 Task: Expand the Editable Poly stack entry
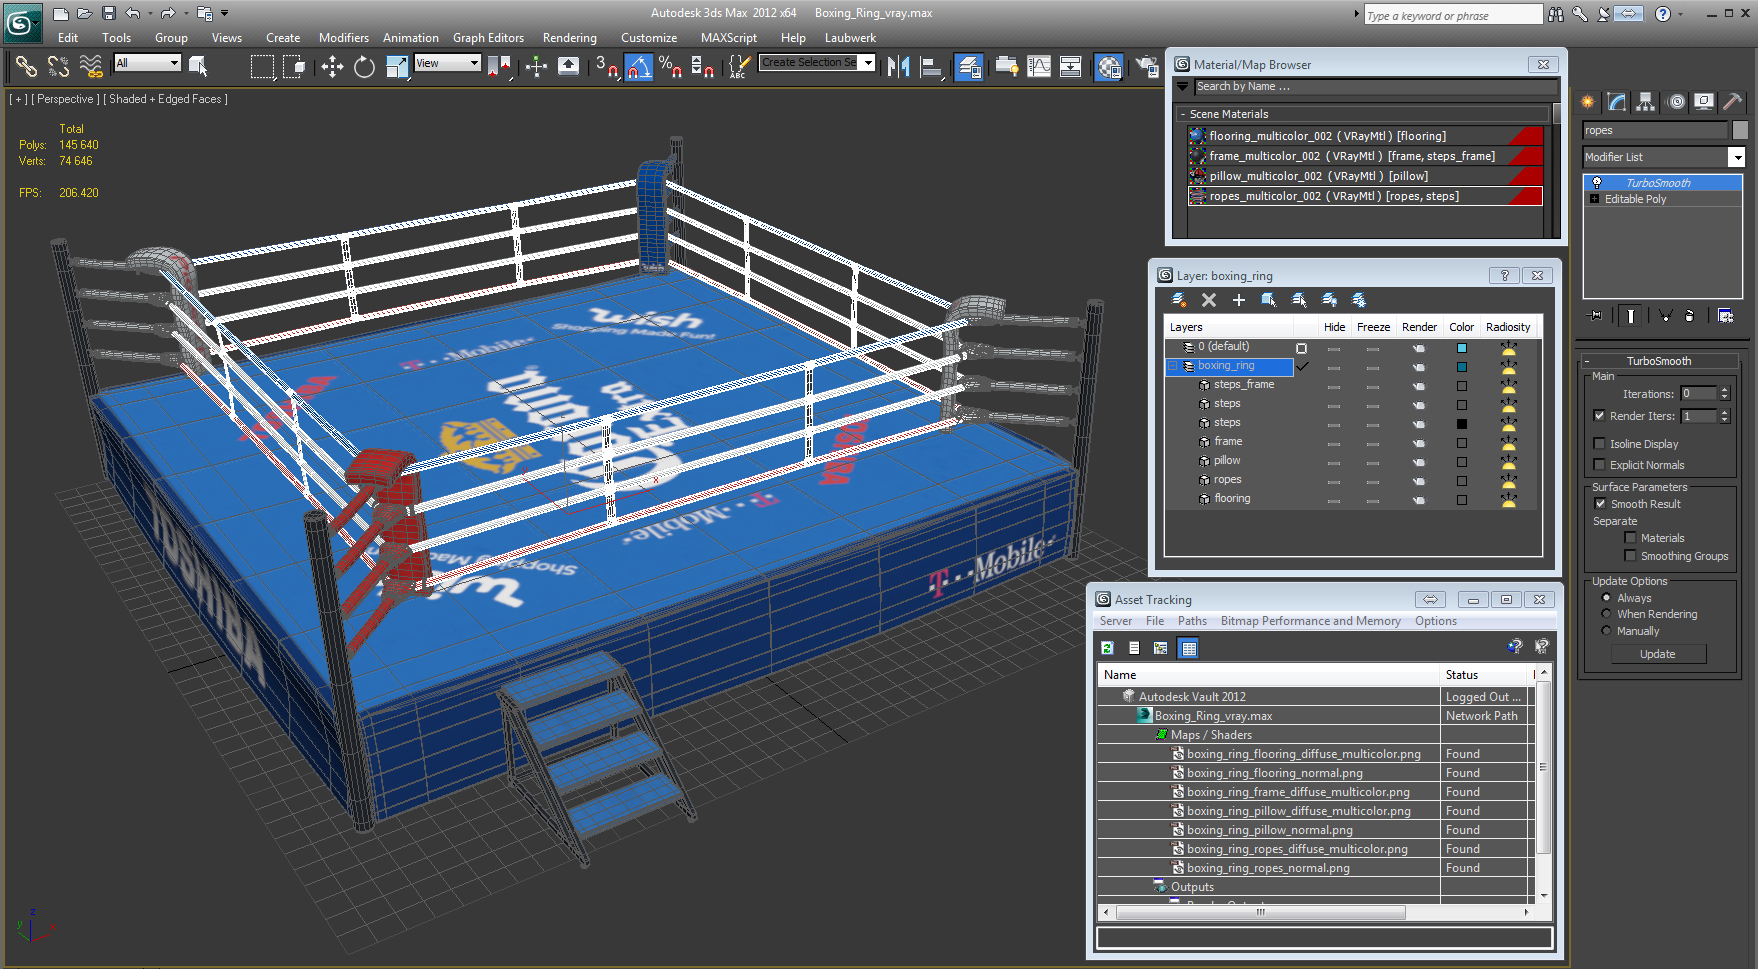pyautogui.click(x=1594, y=199)
